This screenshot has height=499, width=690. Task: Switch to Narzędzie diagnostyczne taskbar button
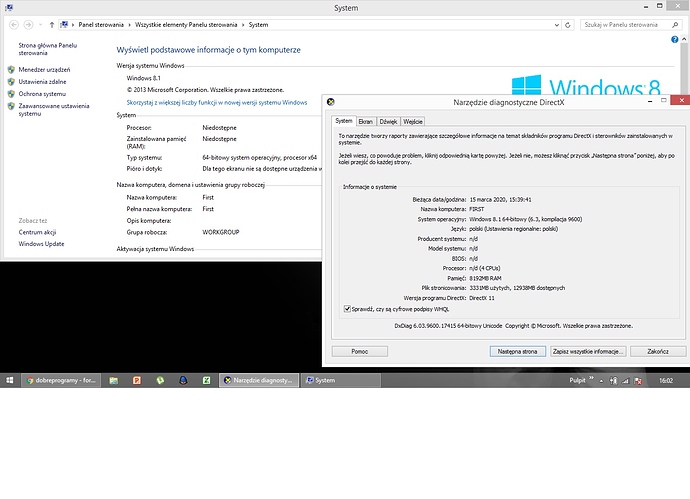tap(259, 381)
